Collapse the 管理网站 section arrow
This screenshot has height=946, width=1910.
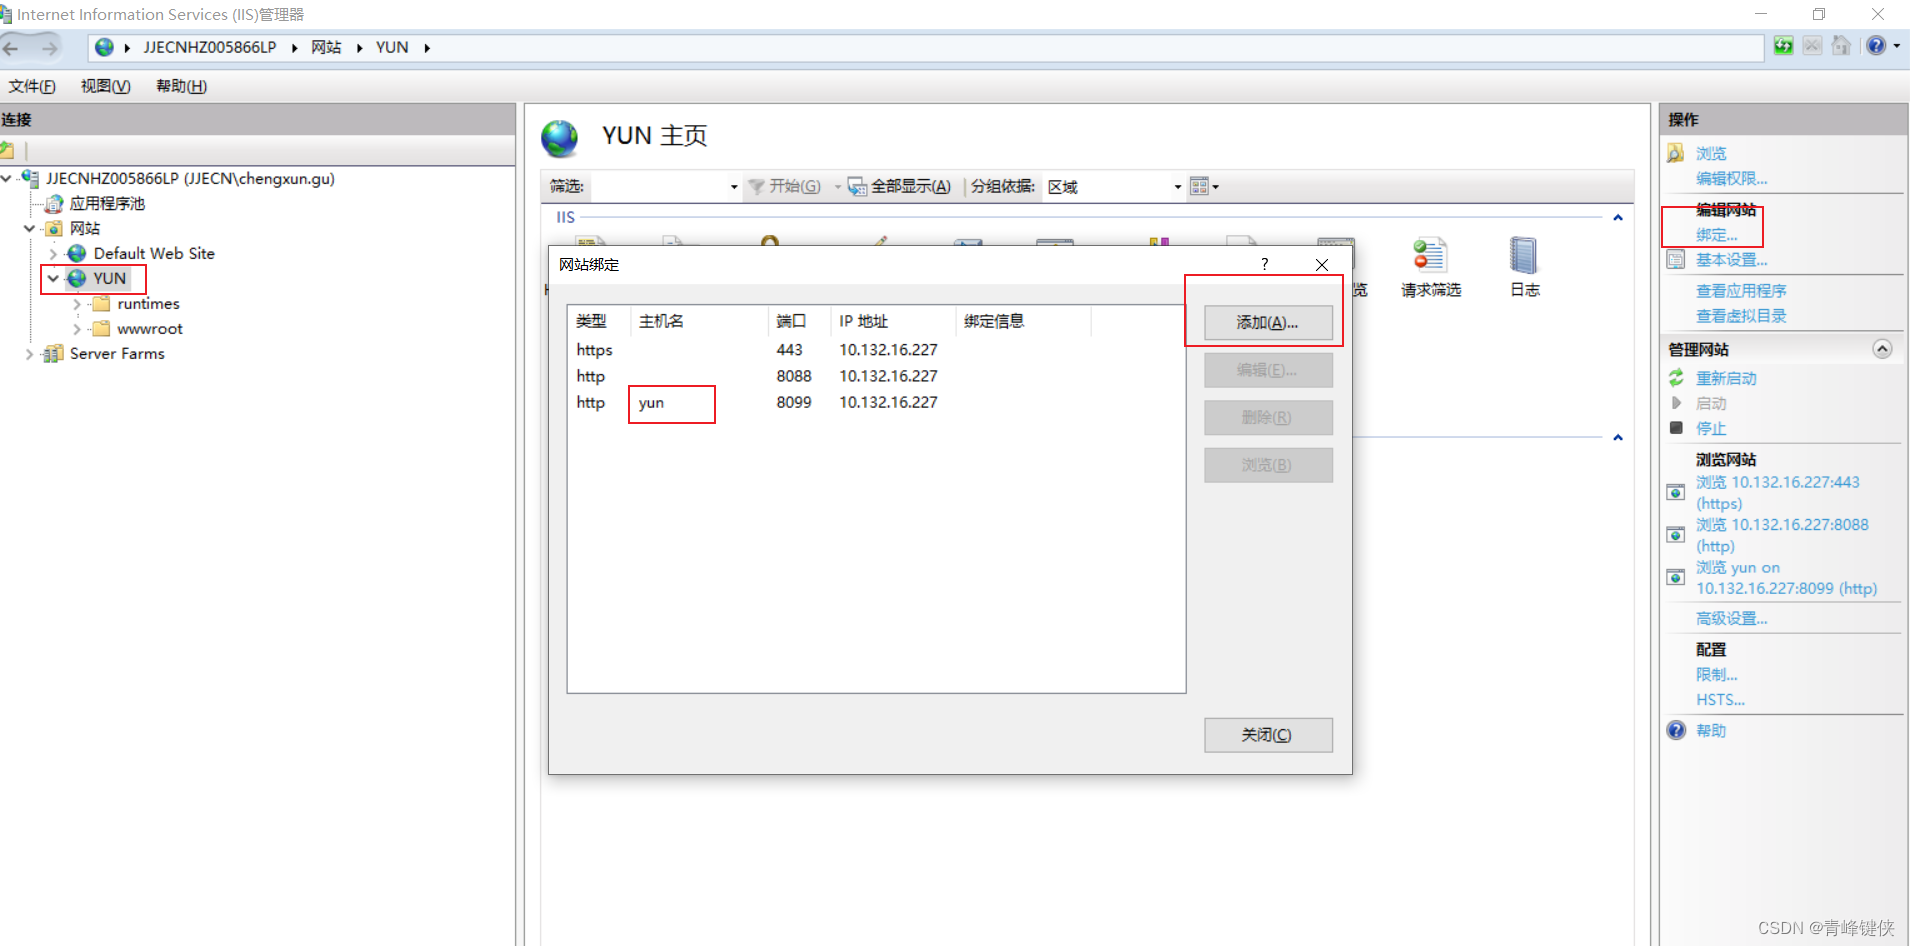pos(1883,349)
